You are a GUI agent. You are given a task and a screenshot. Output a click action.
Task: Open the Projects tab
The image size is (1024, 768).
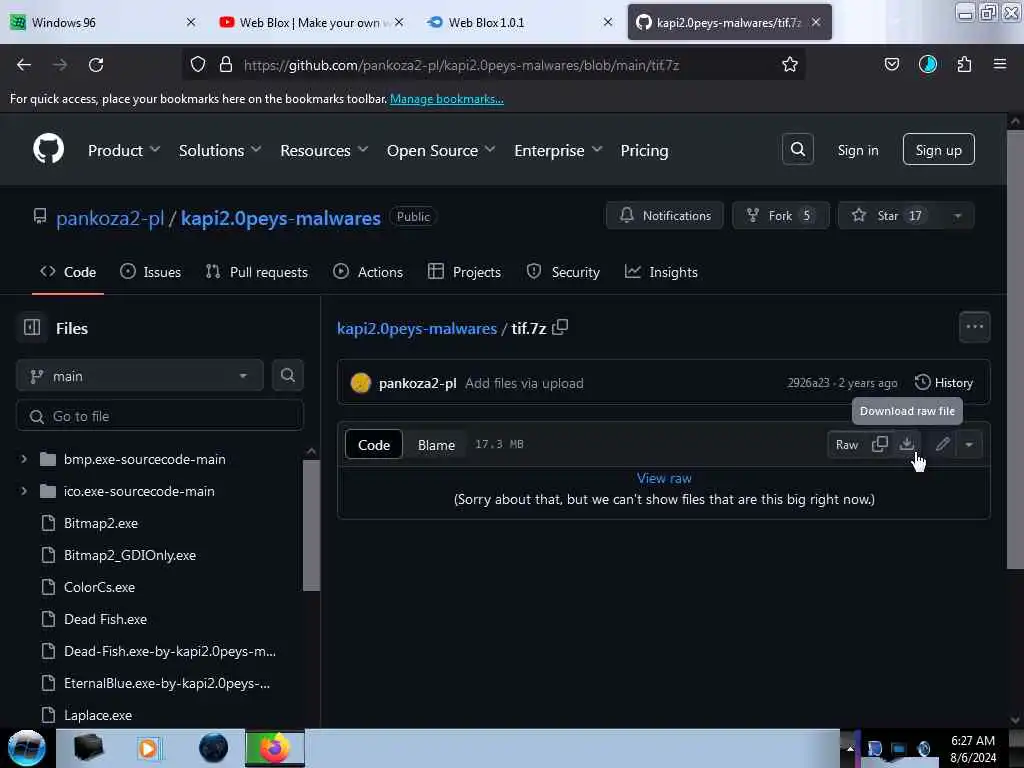[464, 272]
